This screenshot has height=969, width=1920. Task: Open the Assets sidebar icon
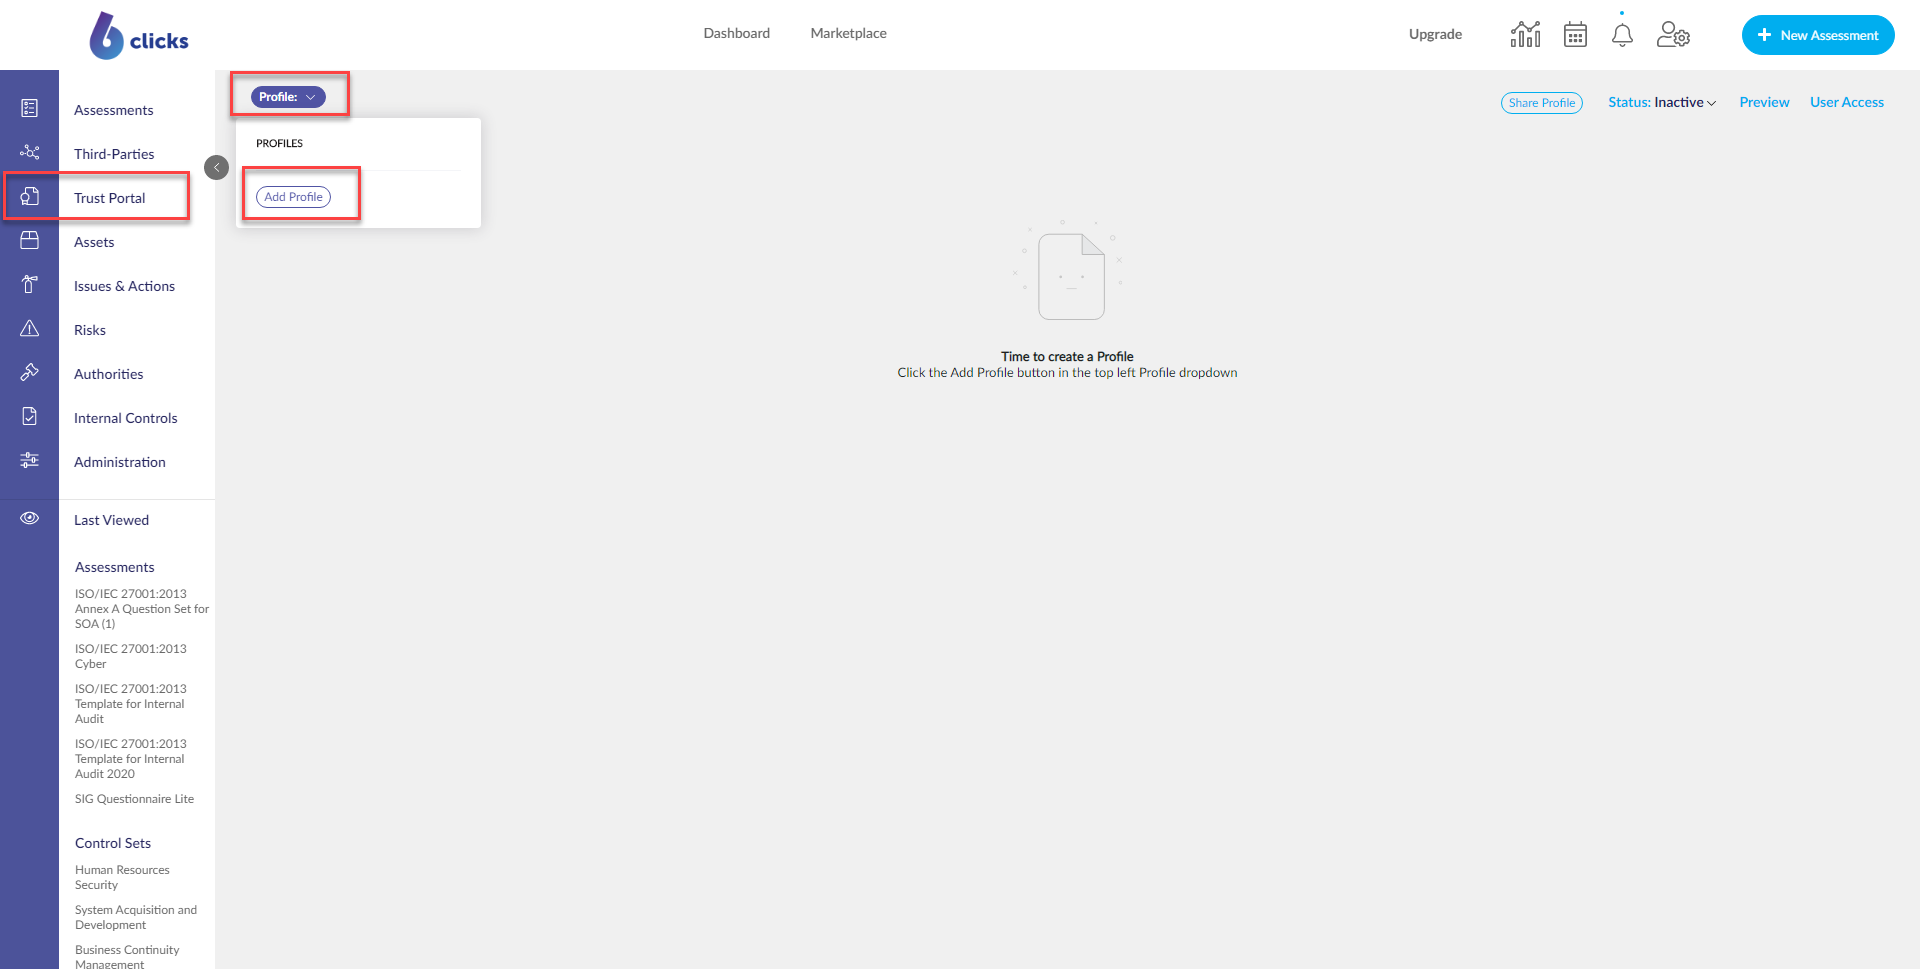pos(30,240)
